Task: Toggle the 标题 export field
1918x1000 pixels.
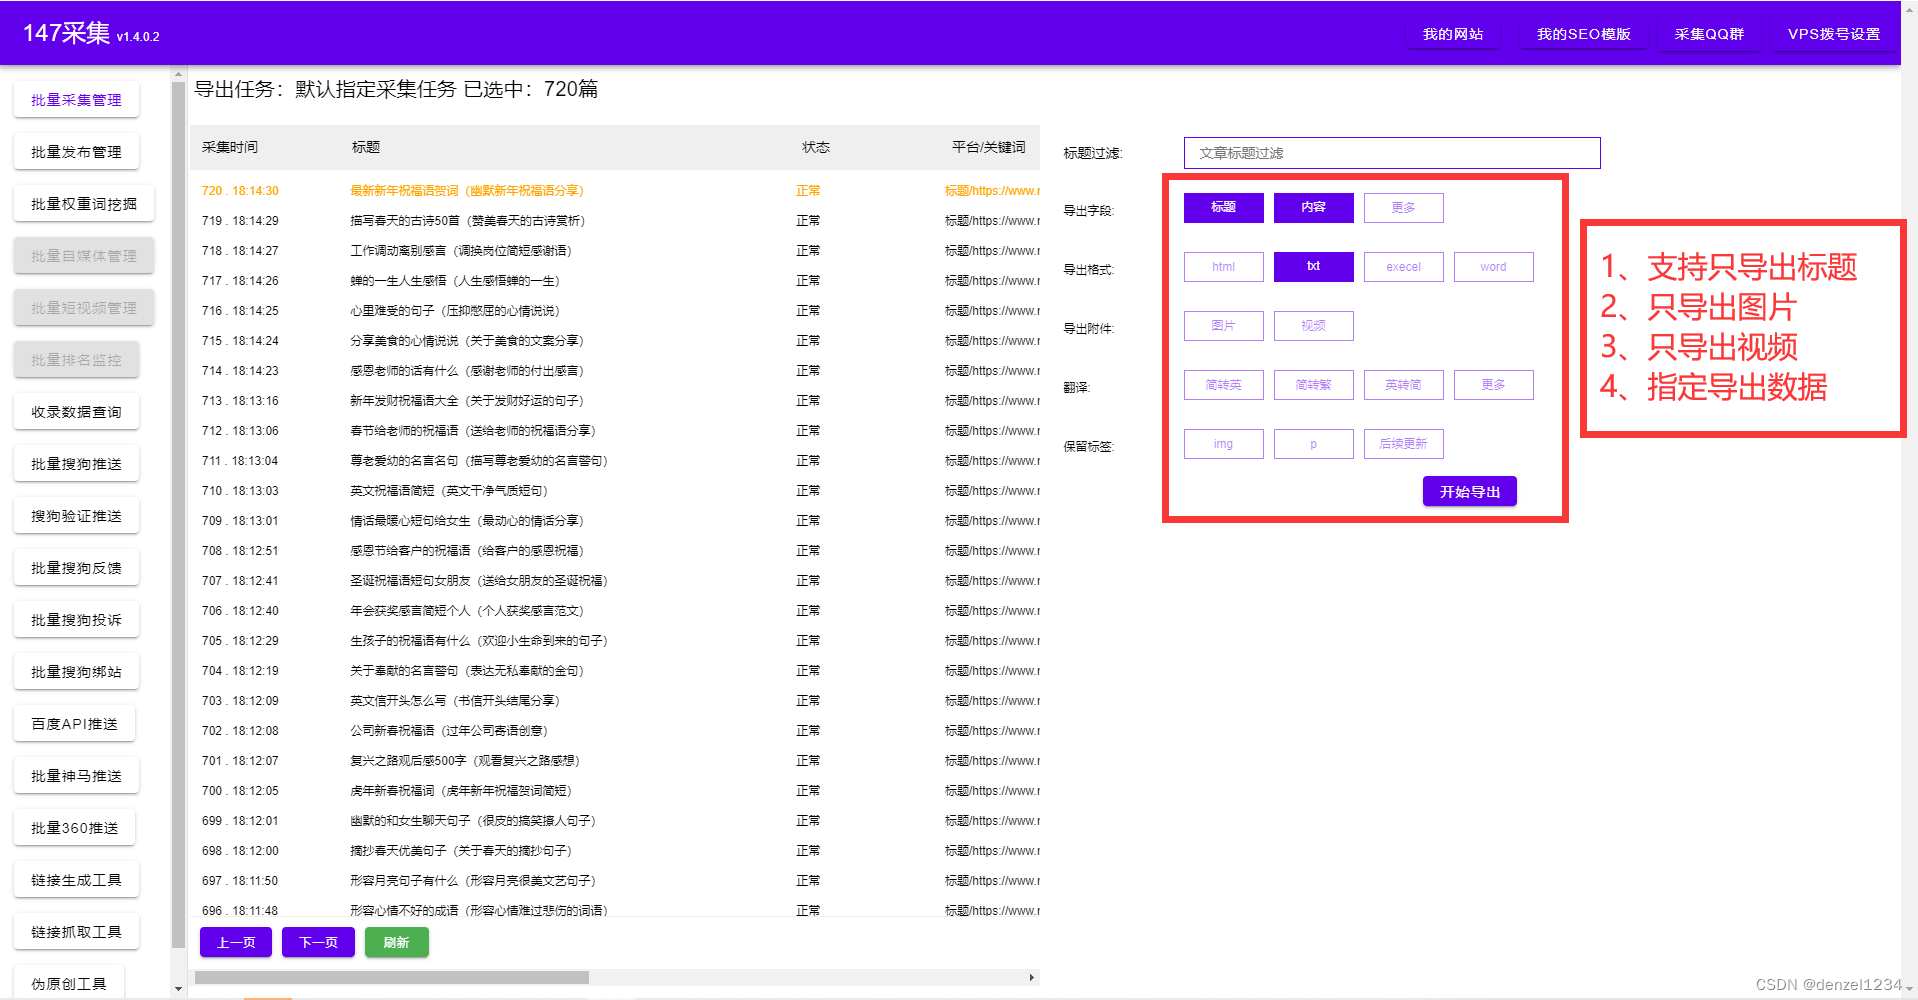Action: click(x=1224, y=208)
